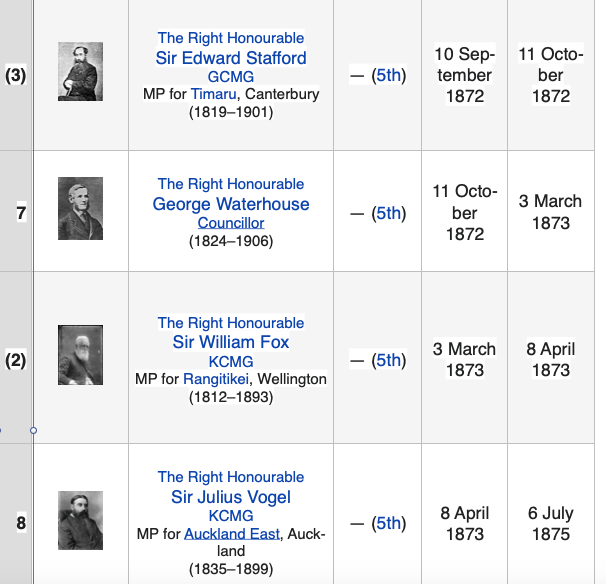
Task: Follow the Rangitikei electorate link
Action: click(216, 379)
